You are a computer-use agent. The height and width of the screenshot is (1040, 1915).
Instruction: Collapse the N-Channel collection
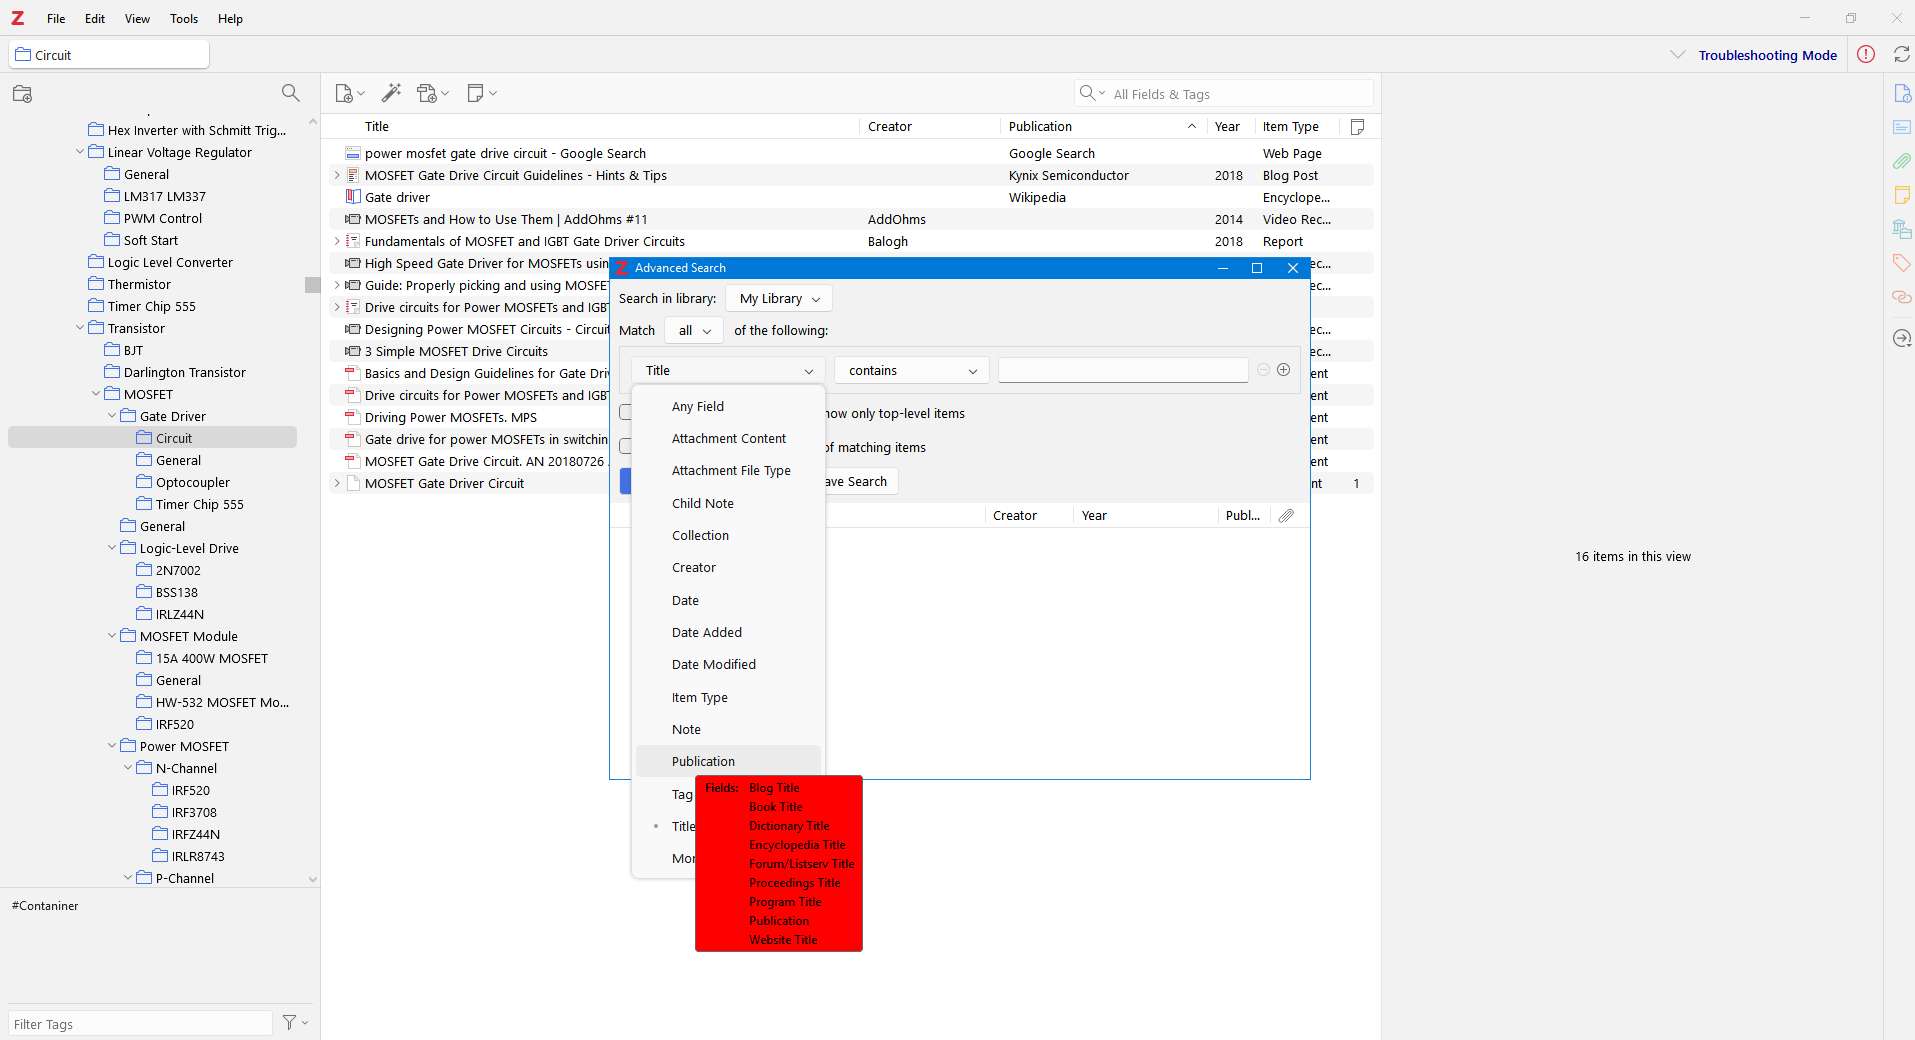128,769
